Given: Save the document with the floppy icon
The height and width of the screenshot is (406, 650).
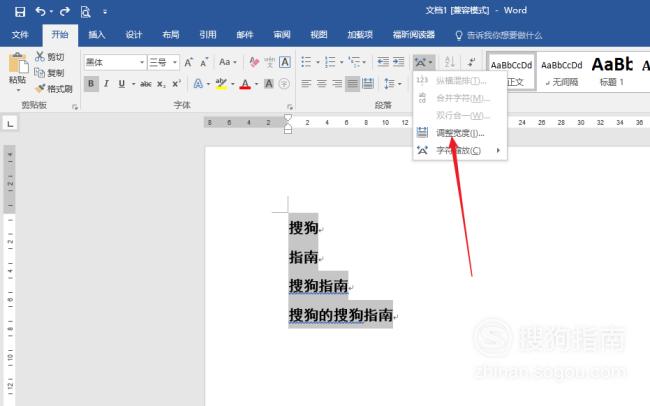Looking at the screenshot, I should coord(20,12).
